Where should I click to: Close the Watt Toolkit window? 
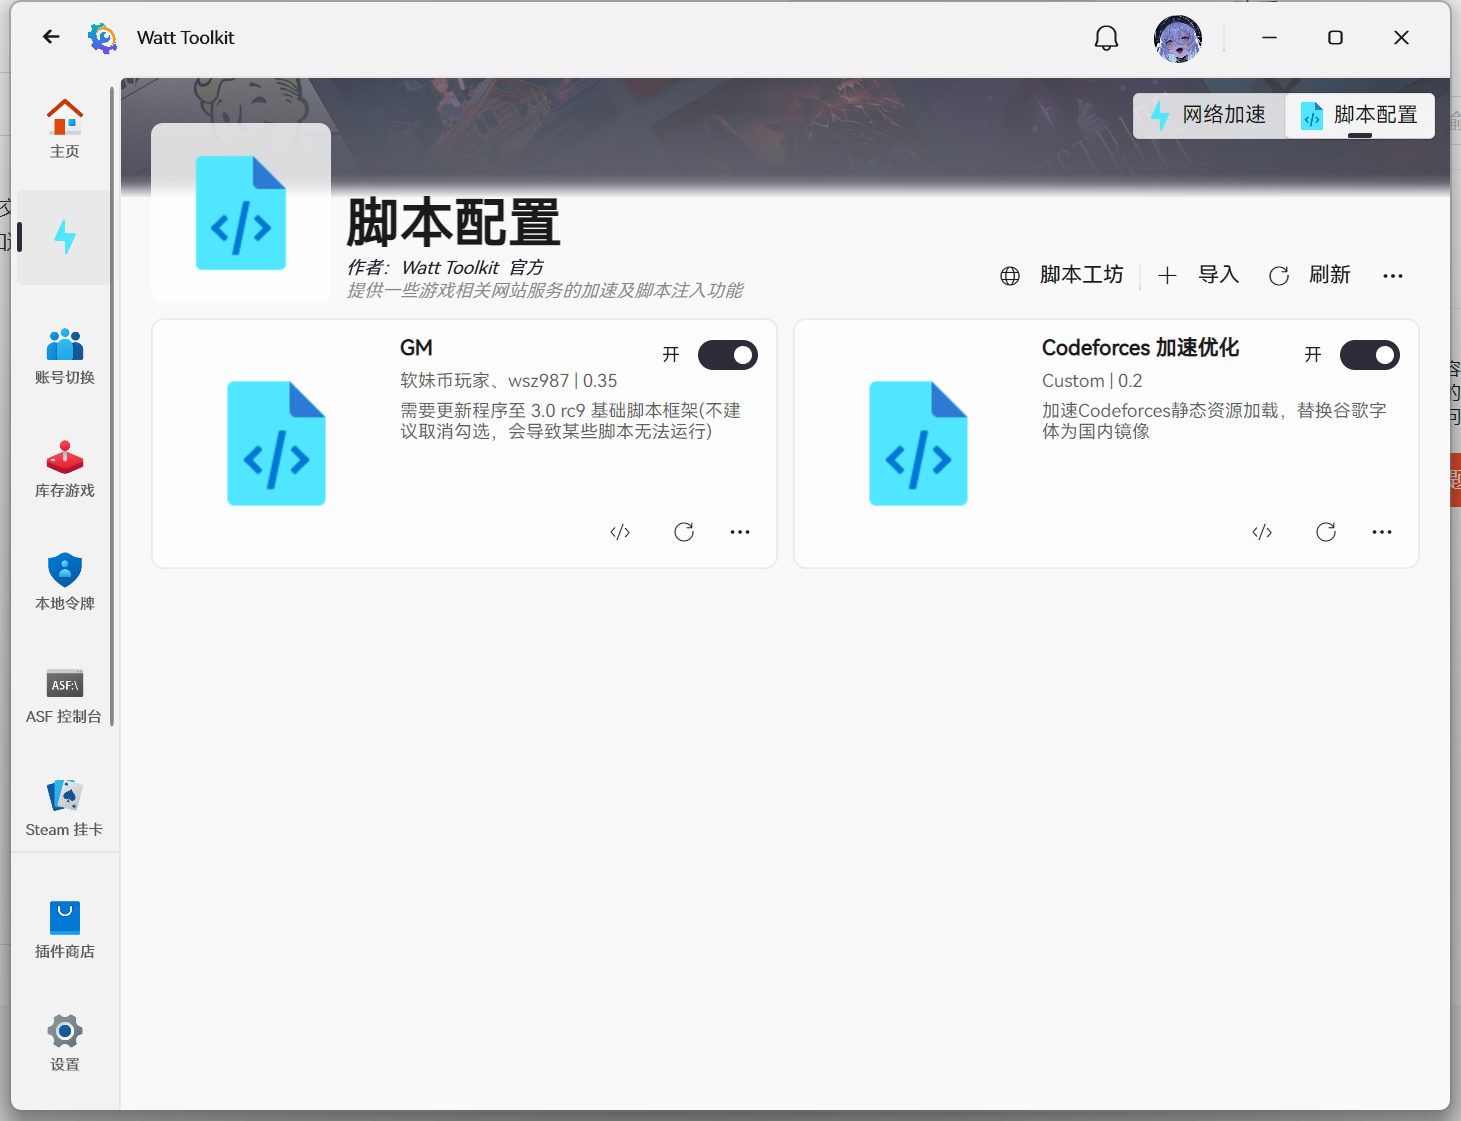tap(1401, 37)
